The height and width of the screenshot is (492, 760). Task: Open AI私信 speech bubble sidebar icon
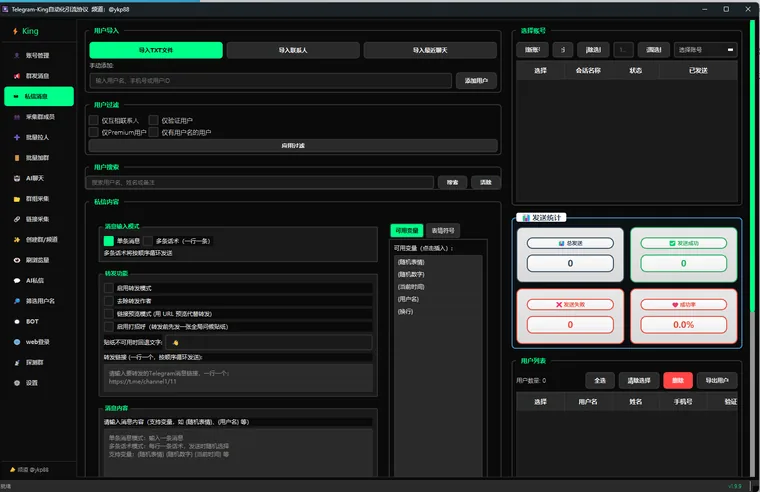(x=17, y=281)
